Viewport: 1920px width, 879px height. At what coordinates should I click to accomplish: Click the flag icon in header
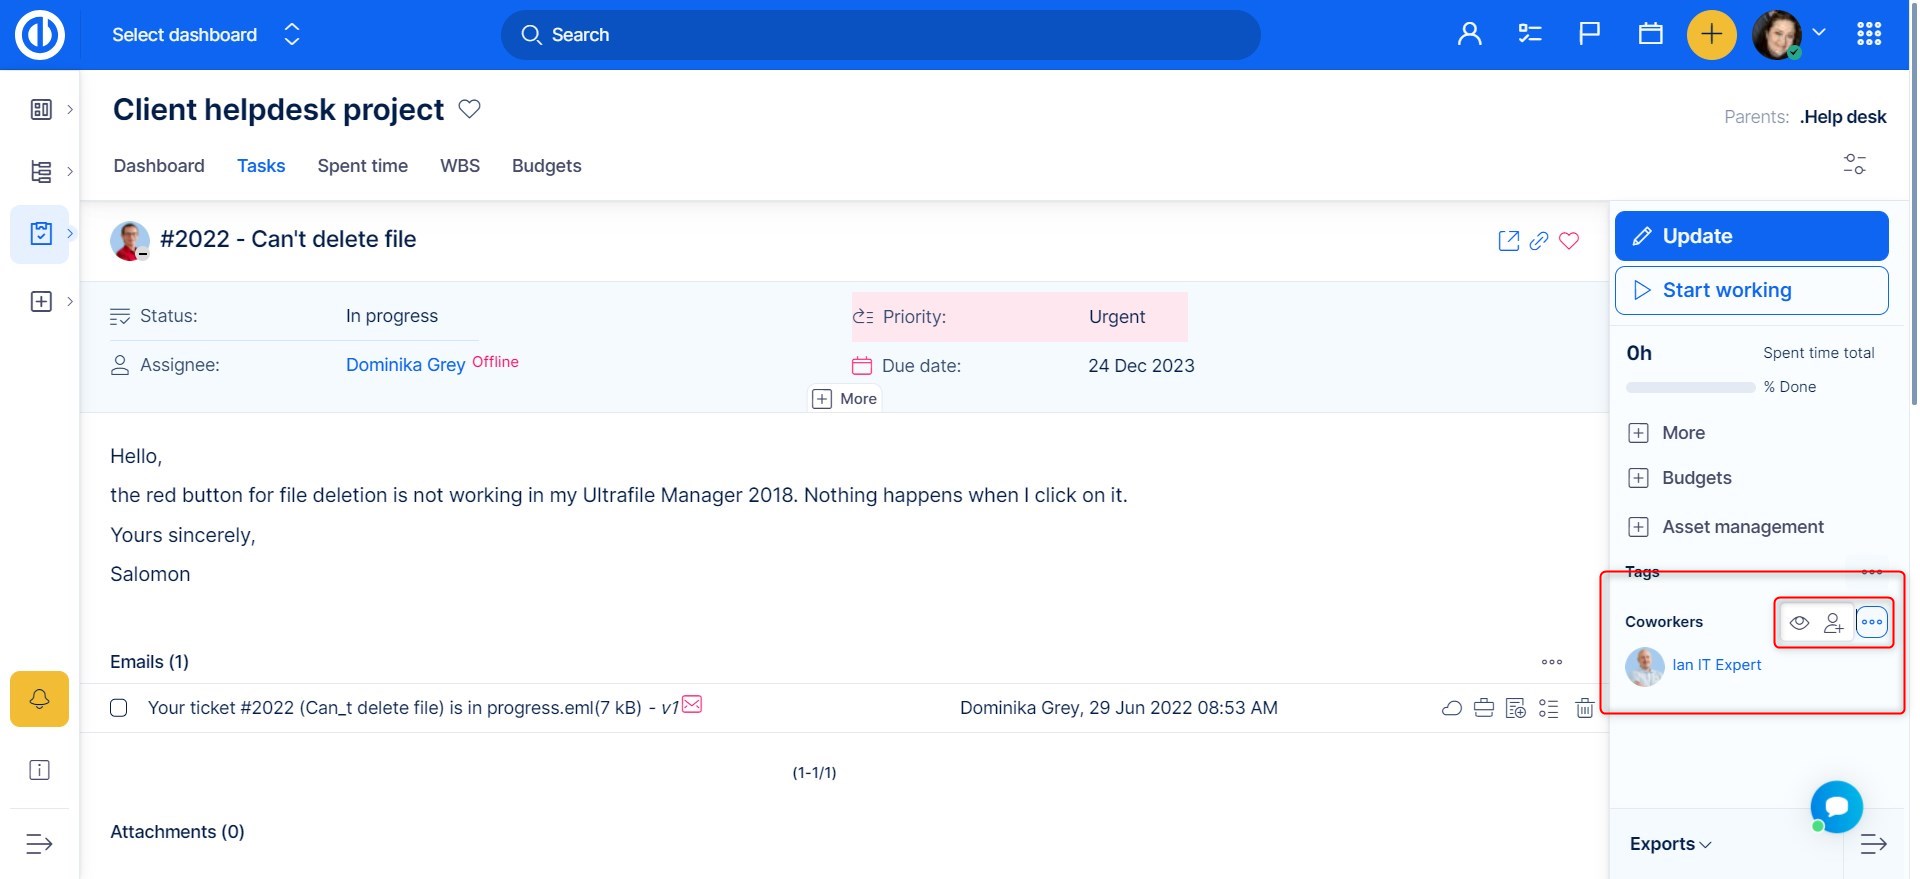pyautogui.click(x=1589, y=35)
